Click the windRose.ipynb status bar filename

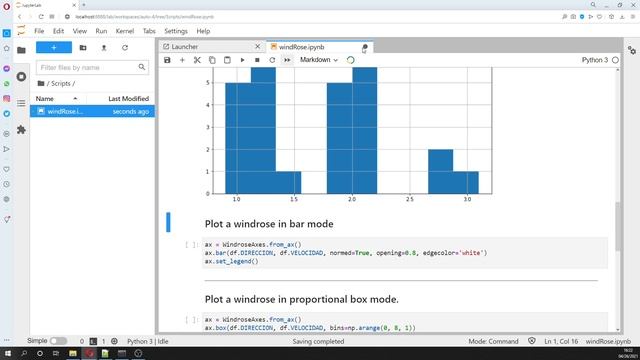(x=608, y=341)
